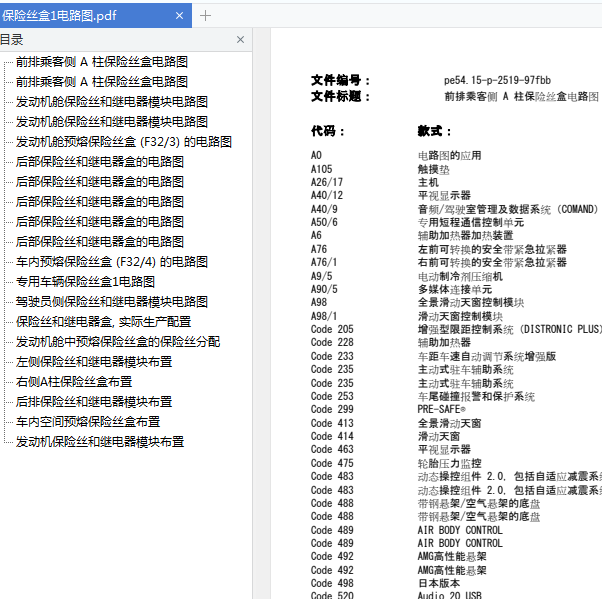Navigate to 左侧保险丝和继电器模块布置
Screen dimensions: 602x599
pyautogui.click(x=94, y=362)
